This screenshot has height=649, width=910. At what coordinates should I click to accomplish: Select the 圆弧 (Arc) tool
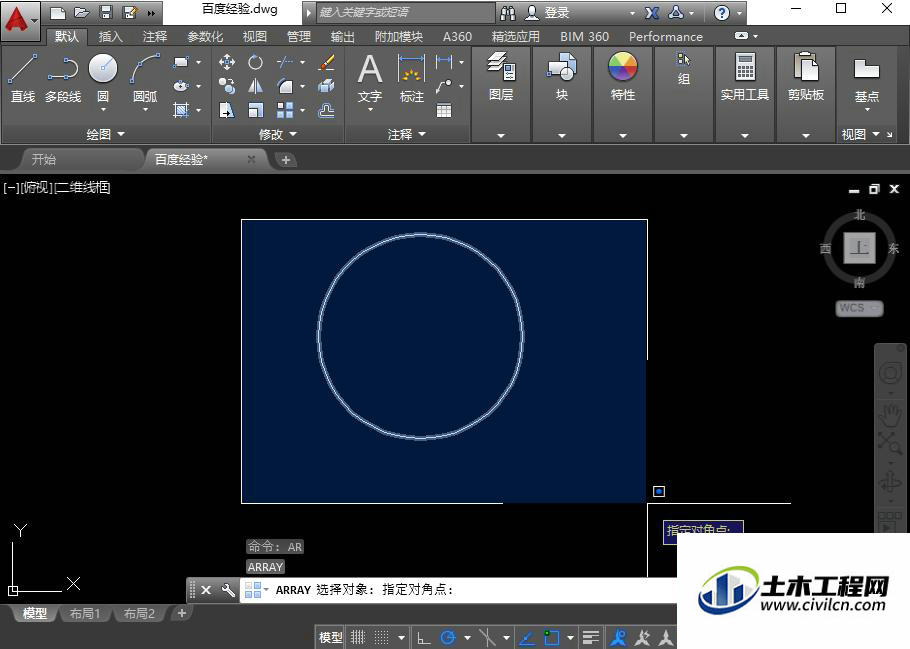(x=145, y=78)
